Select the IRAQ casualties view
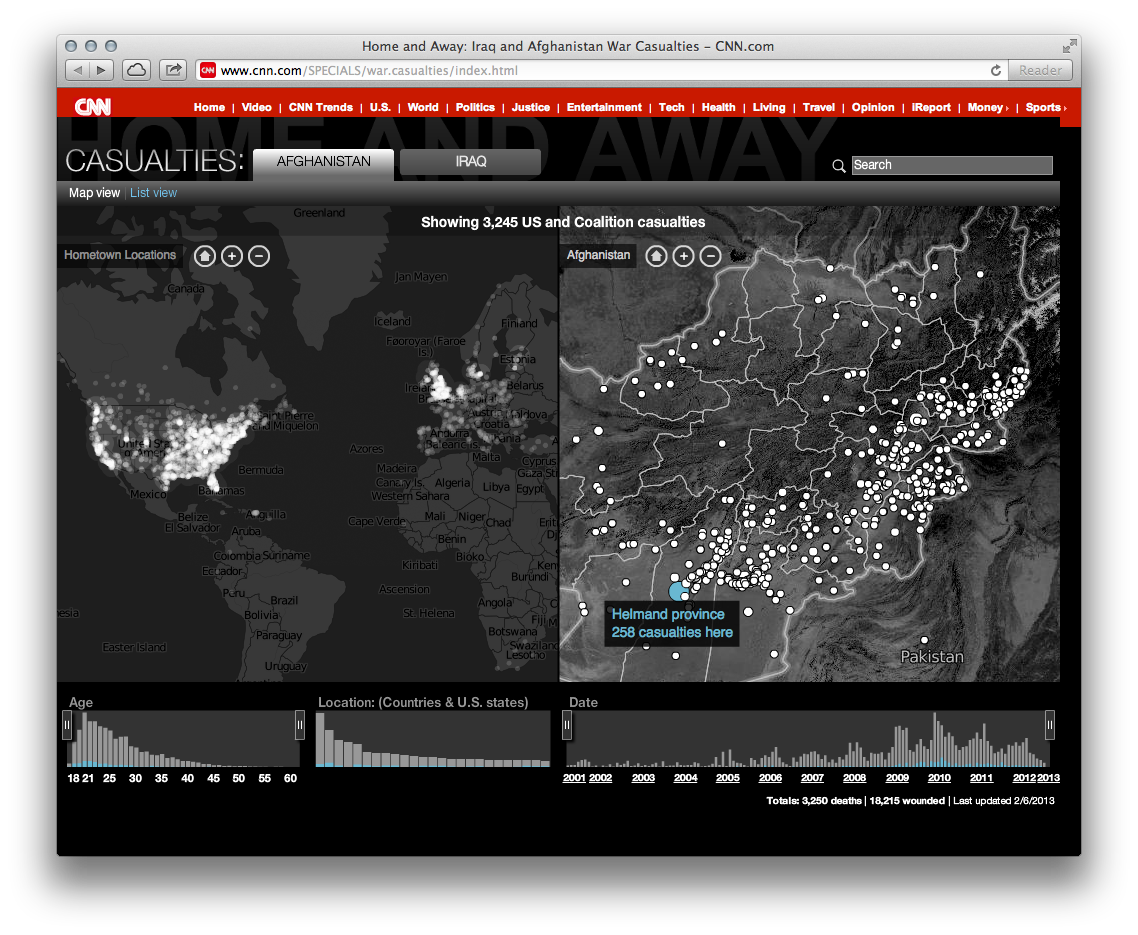Screen dimensions: 1138x935 coord(469,161)
